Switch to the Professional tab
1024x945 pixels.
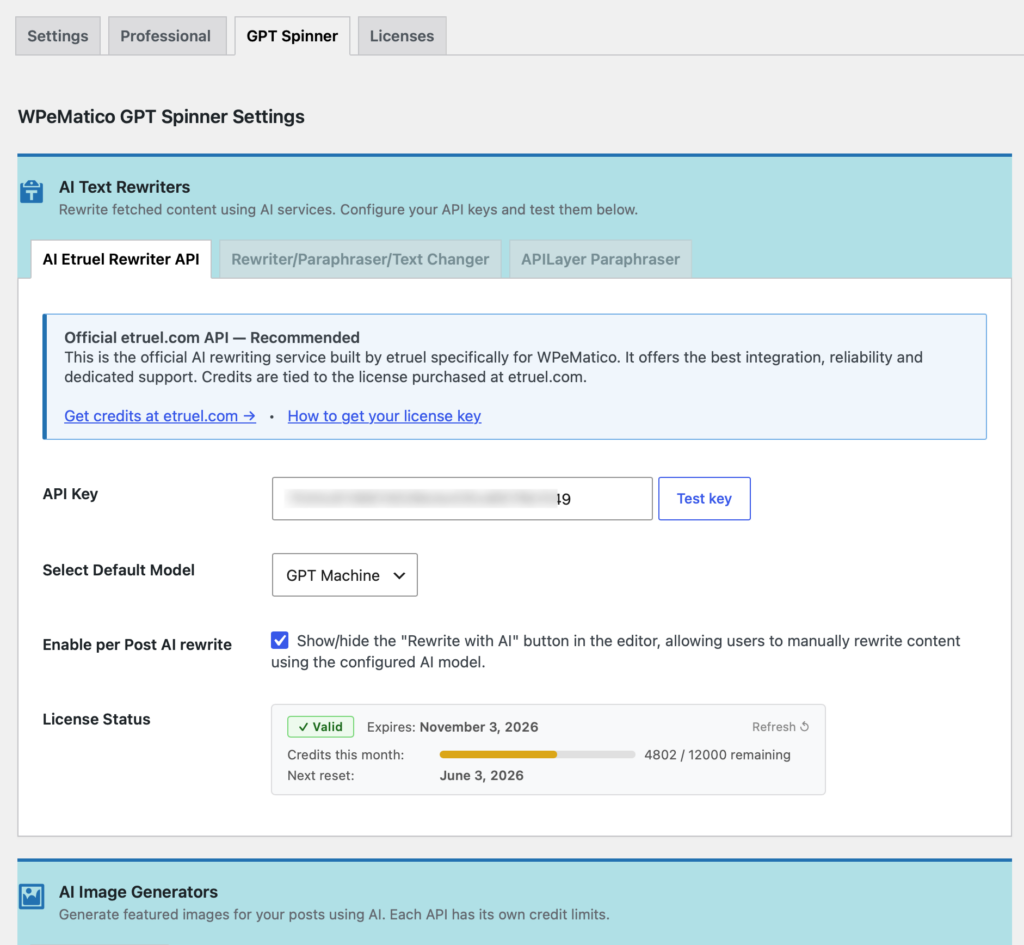click(x=165, y=36)
